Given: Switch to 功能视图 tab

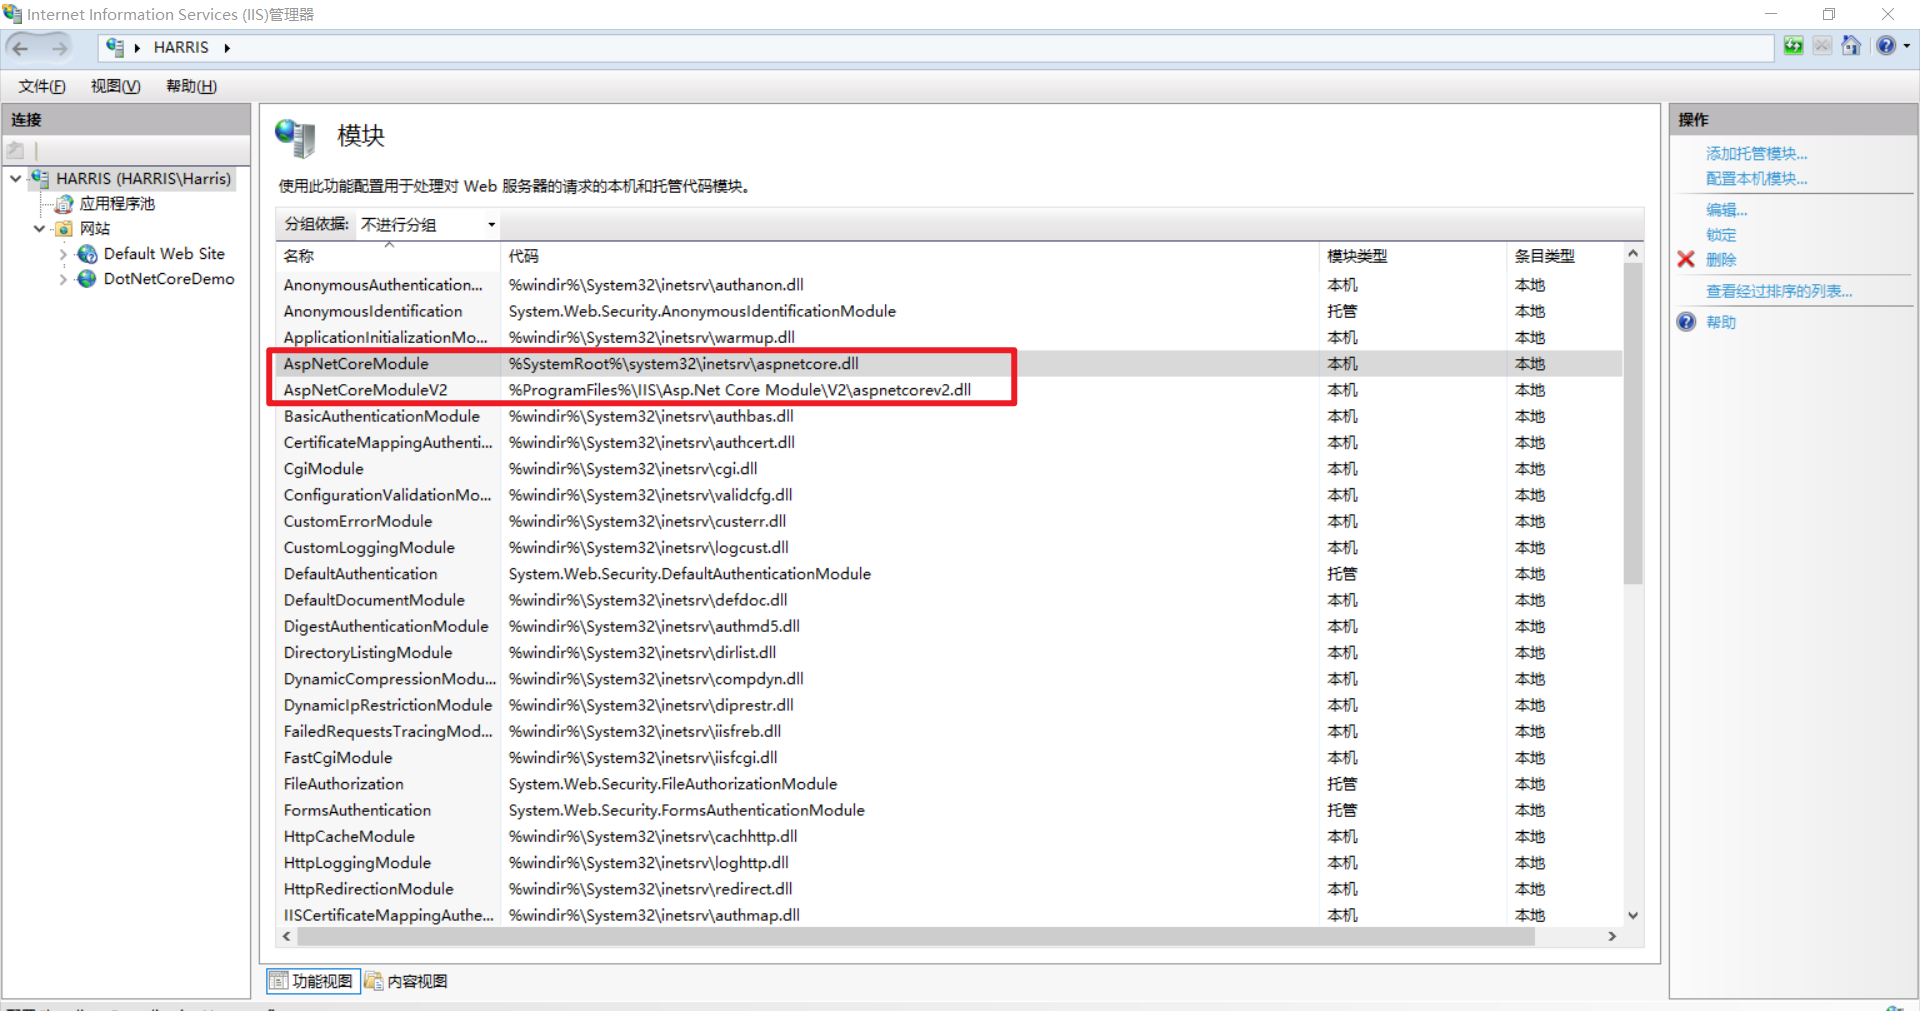Looking at the screenshot, I should [312, 981].
